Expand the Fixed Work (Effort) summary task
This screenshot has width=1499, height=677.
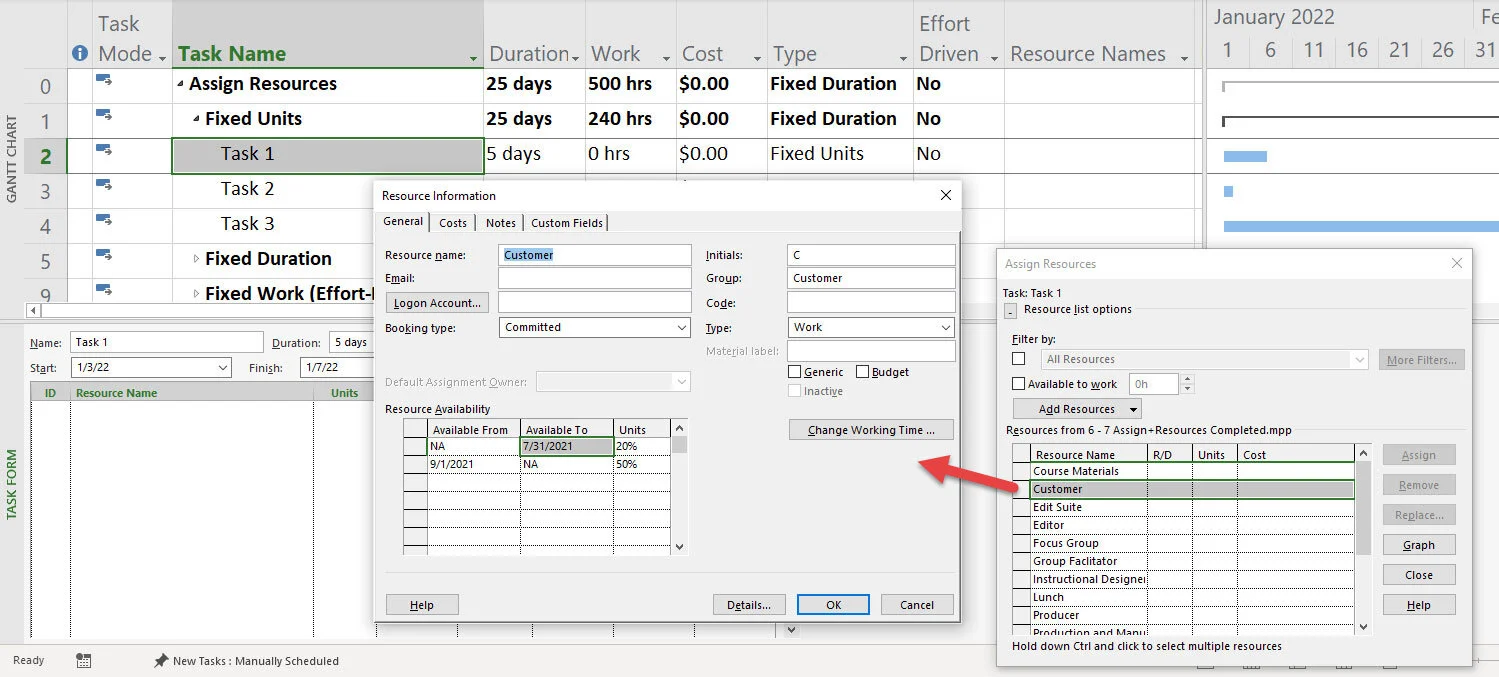pyautogui.click(x=197, y=294)
